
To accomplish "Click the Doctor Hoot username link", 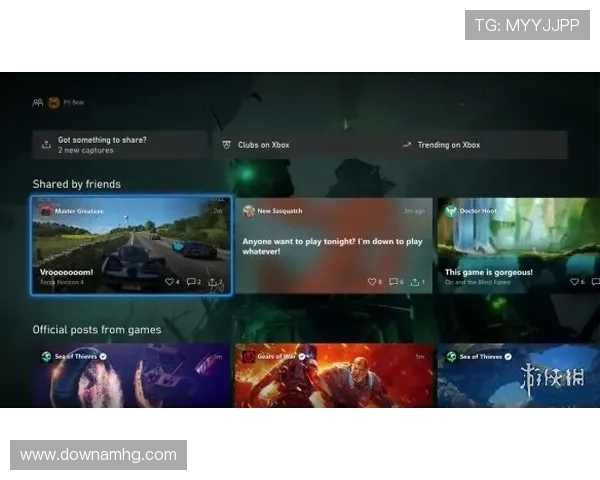I will (x=478, y=211).
